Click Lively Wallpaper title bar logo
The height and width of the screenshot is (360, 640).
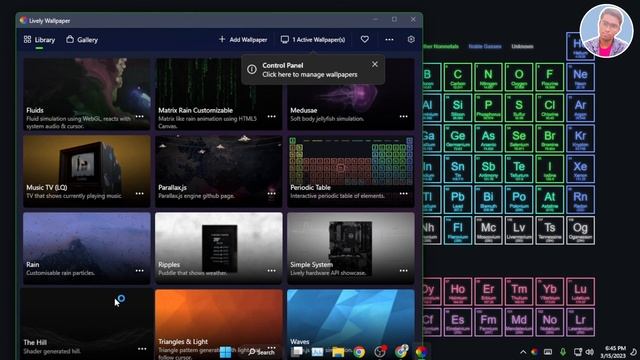[23, 20]
